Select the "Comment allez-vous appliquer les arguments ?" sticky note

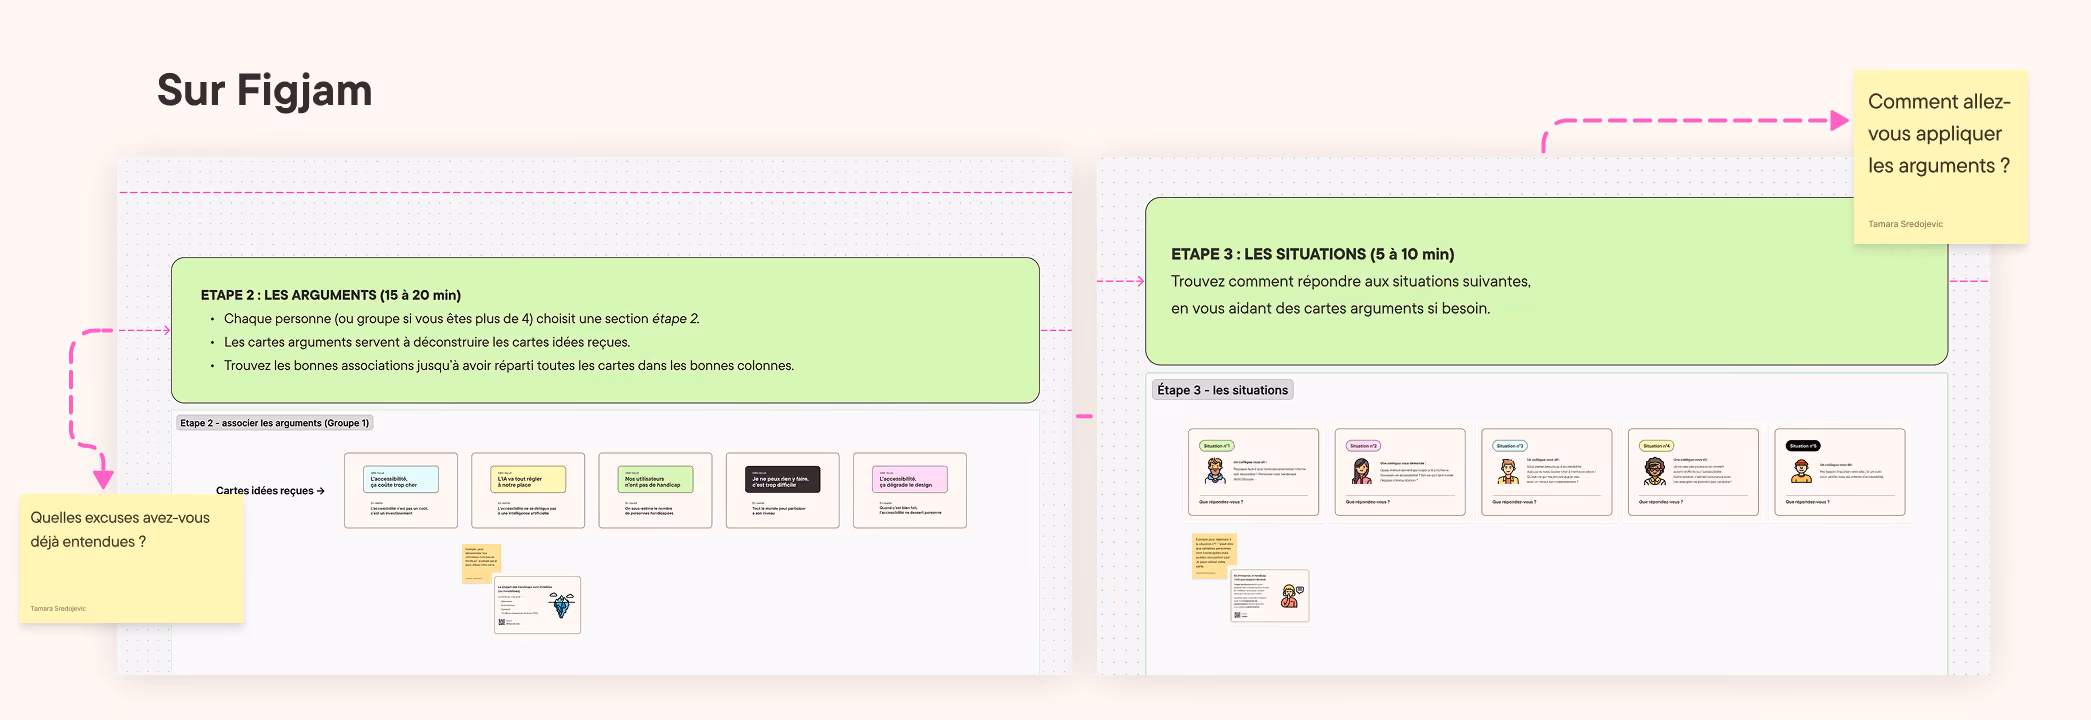tap(1940, 157)
